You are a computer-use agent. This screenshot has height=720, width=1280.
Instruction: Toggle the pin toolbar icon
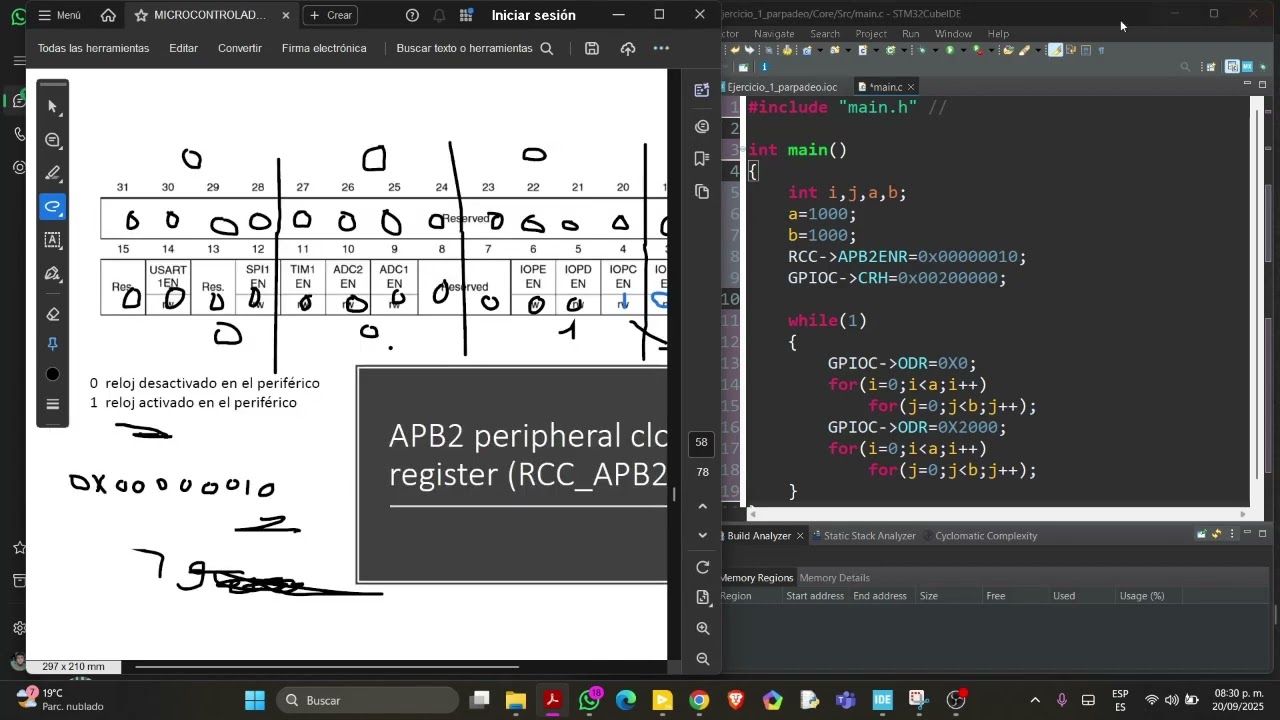53,343
